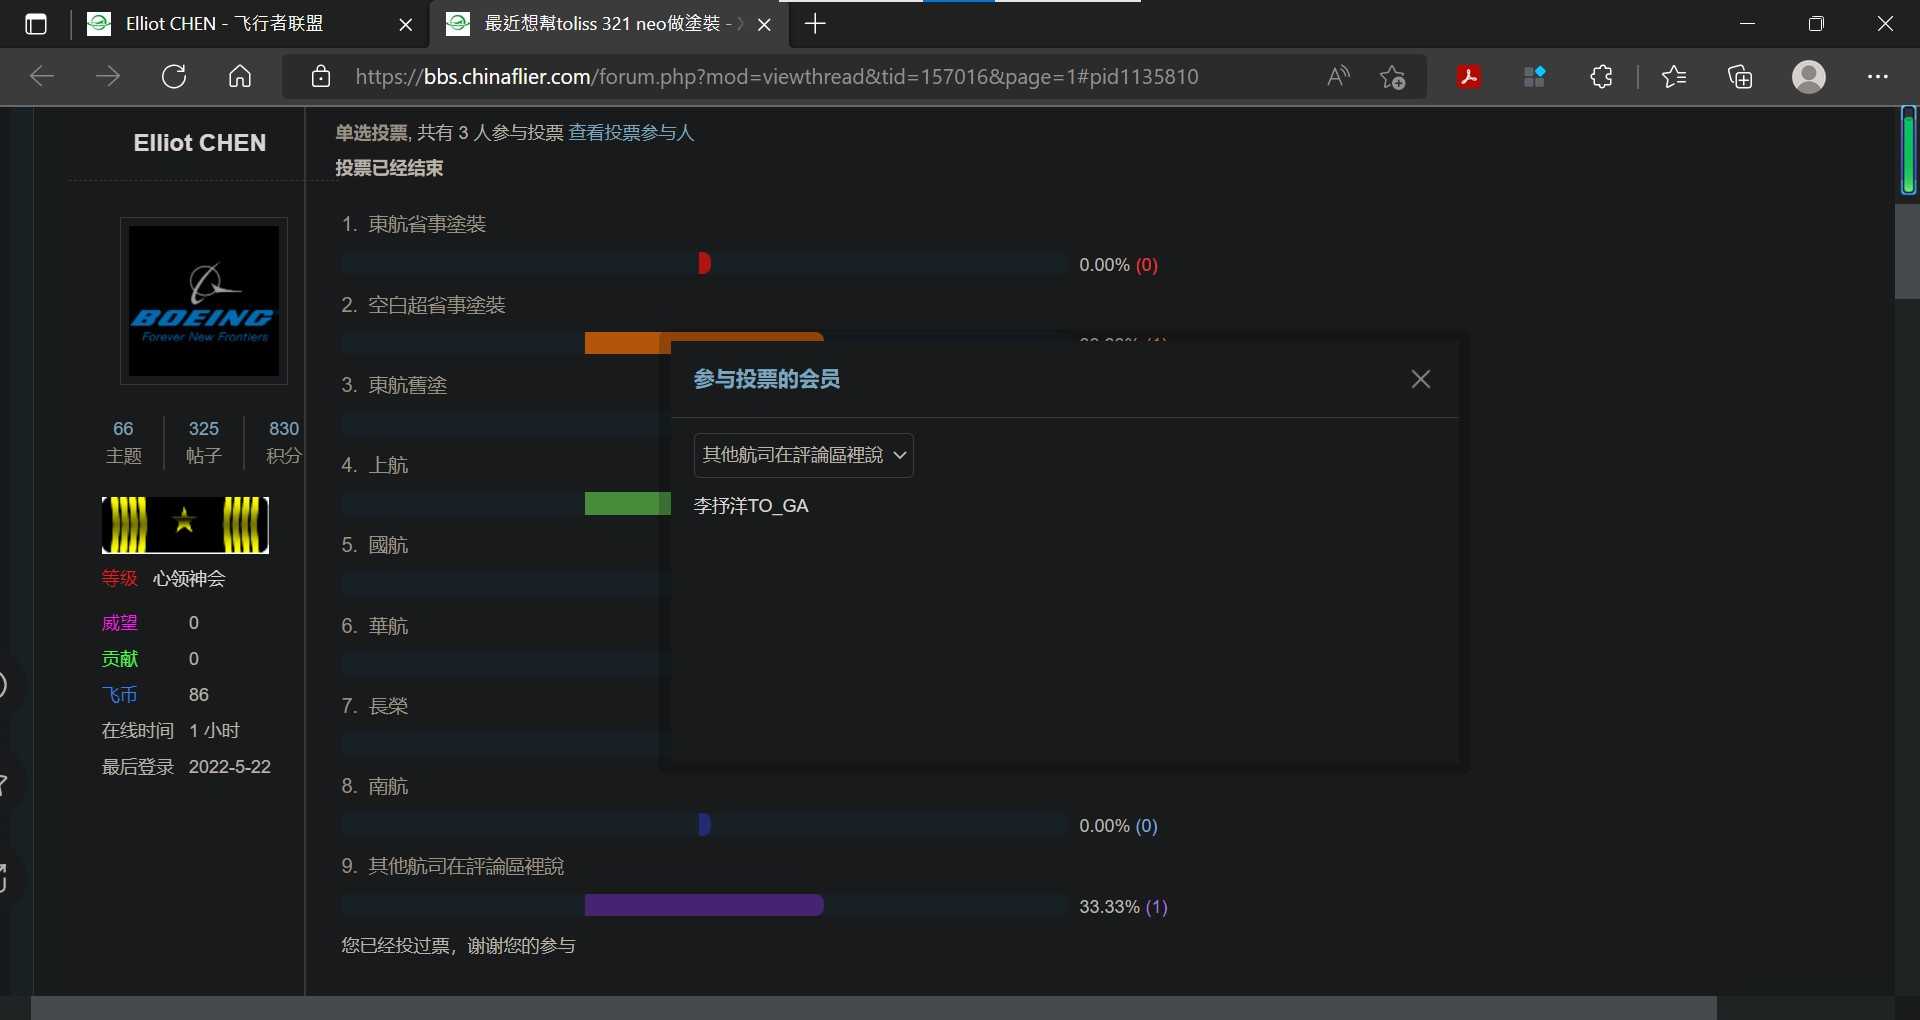Viewport: 1920px width, 1020px height.
Task: Click the address bar URL
Action: (777, 77)
